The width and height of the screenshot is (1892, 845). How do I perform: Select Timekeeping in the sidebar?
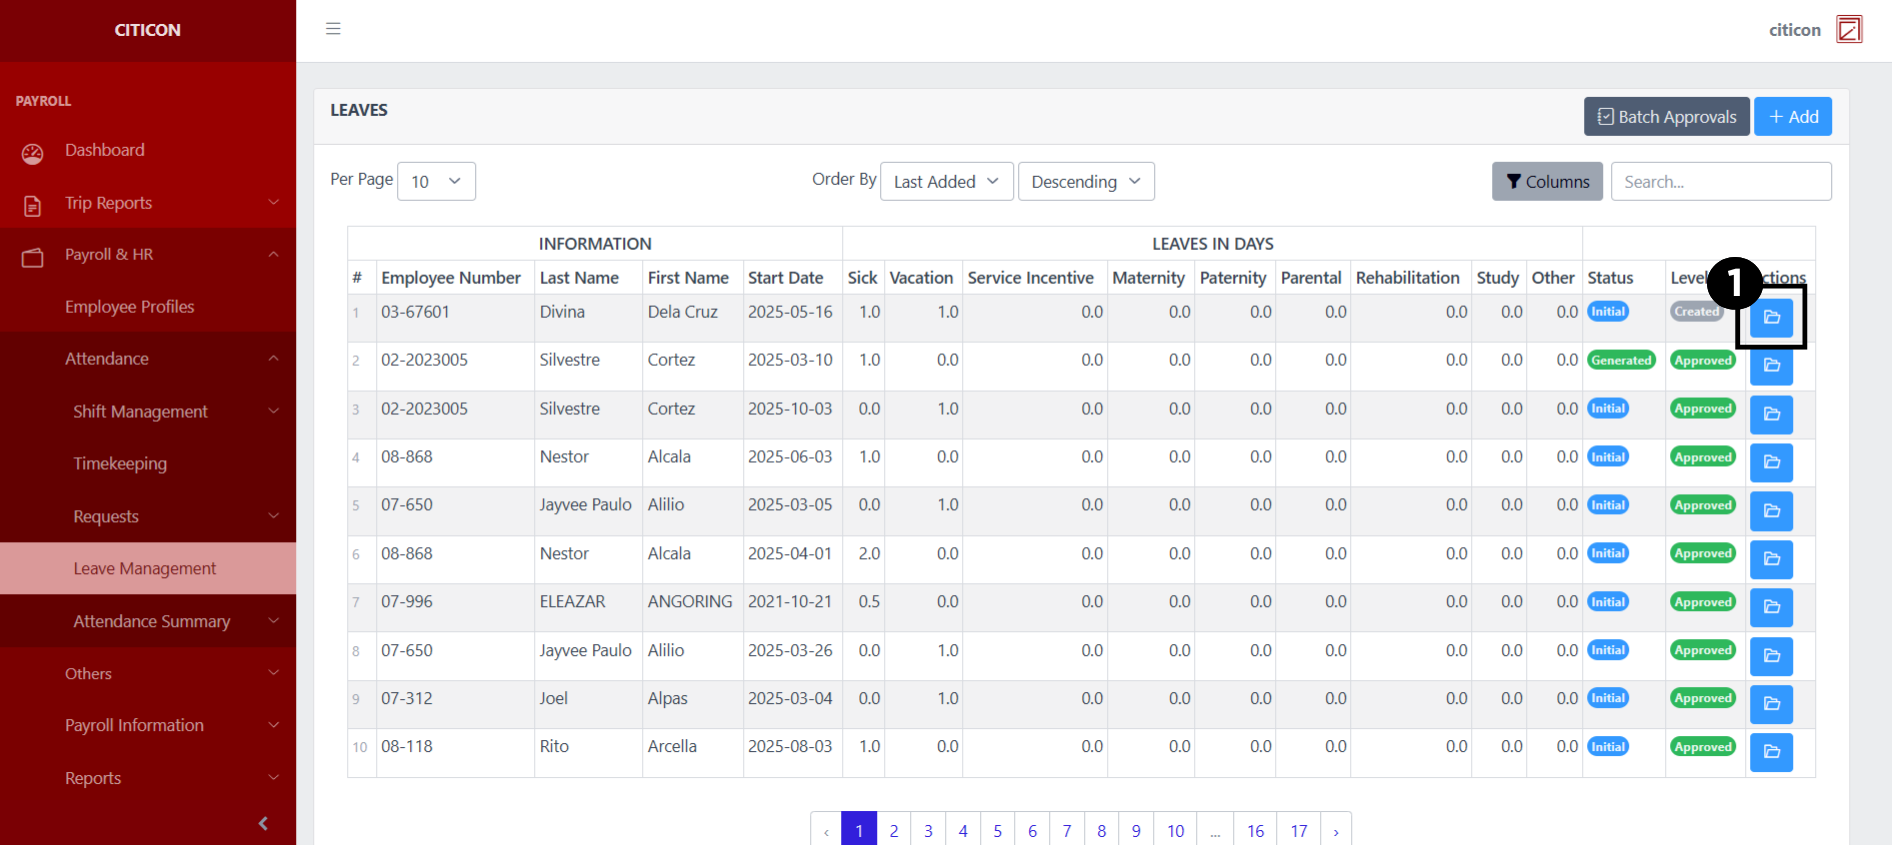click(x=120, y=464)
